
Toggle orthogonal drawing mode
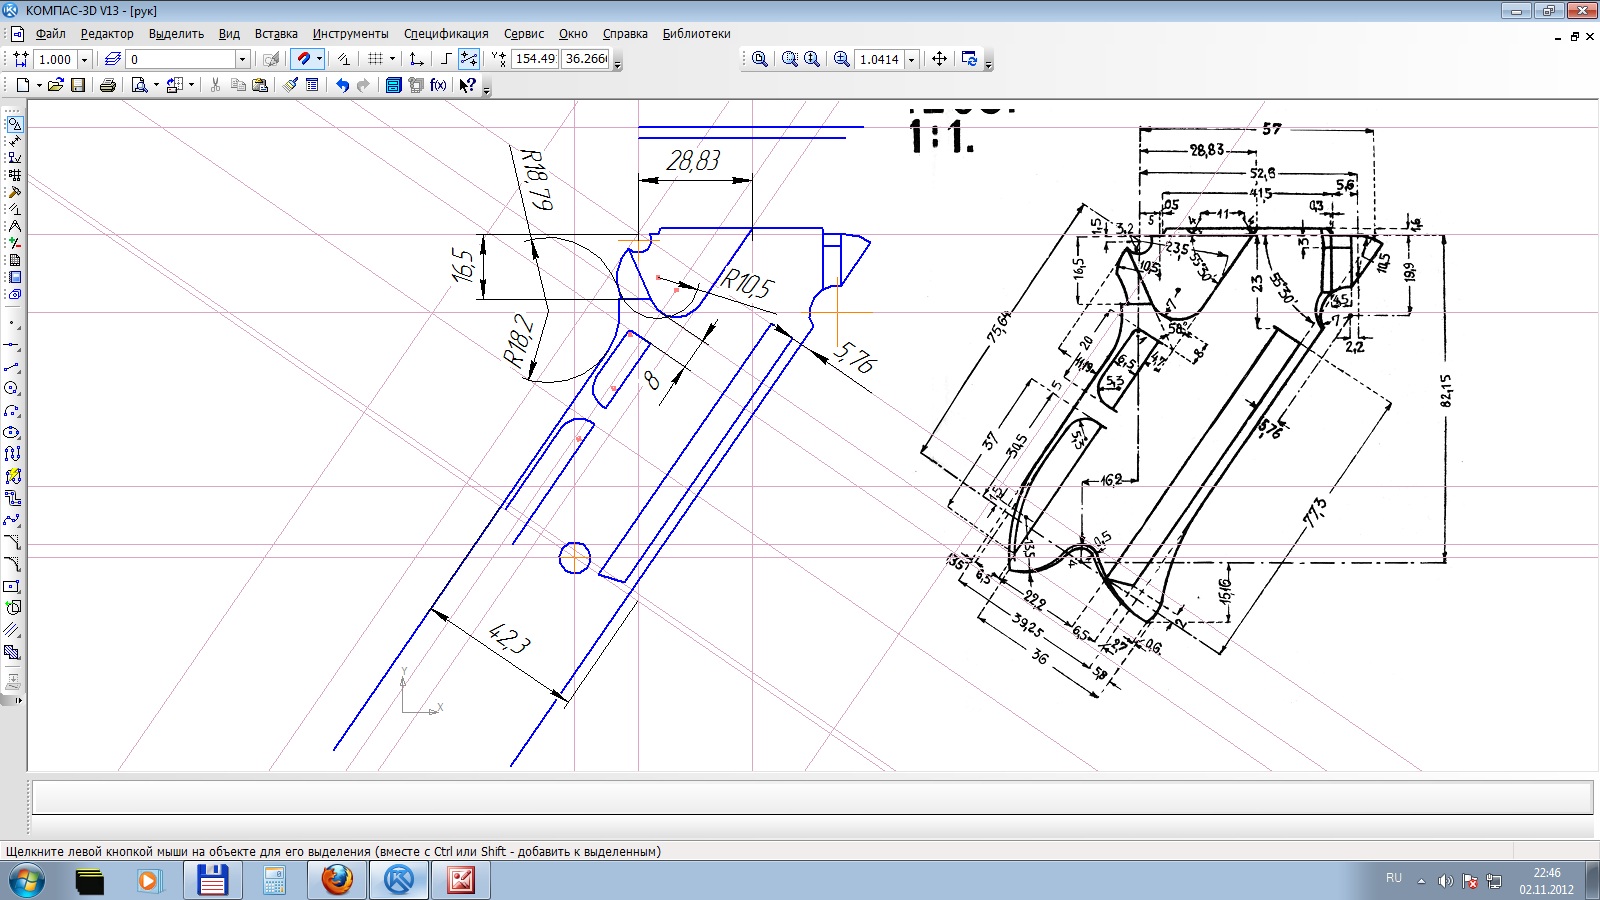click(446, 59)
